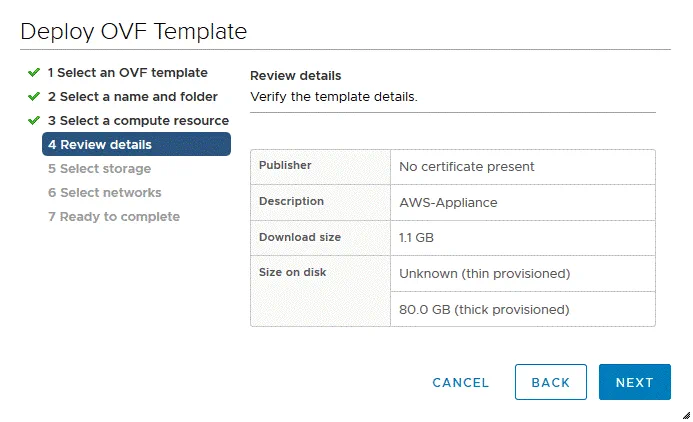Select step 7 Ready to complete
This screenshot has height=422, width=693.
point(114,217)
